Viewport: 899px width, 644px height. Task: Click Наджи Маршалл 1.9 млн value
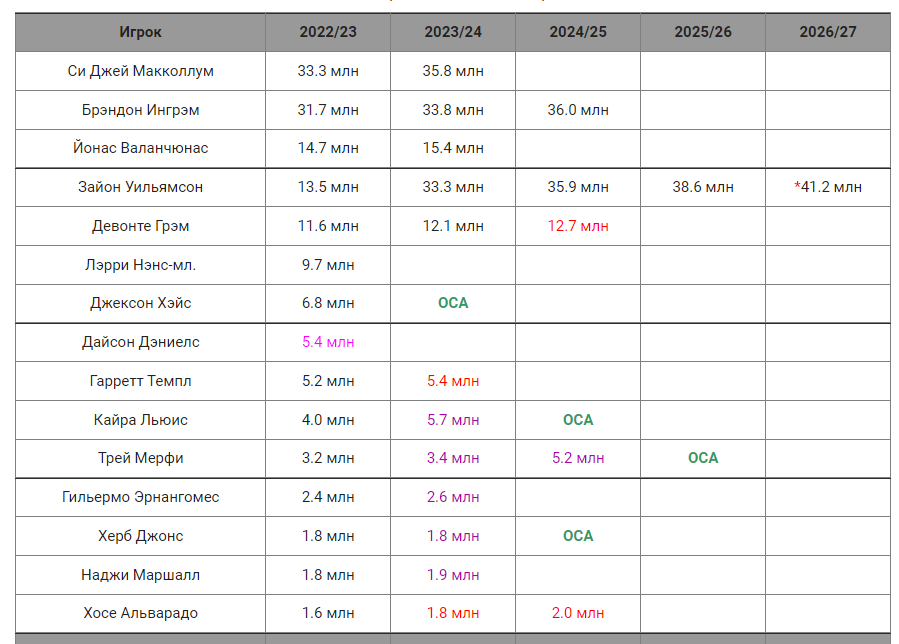click(x=453, y=575)
